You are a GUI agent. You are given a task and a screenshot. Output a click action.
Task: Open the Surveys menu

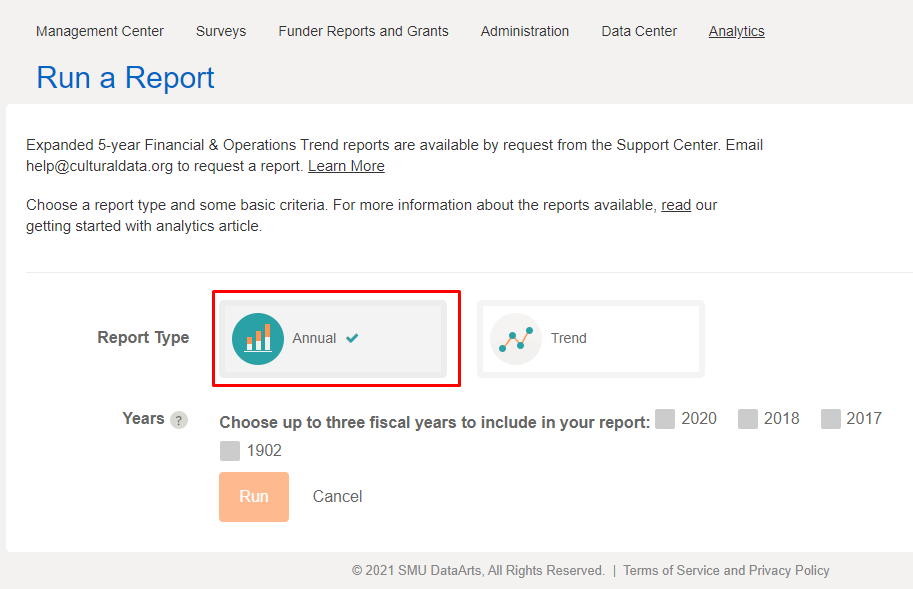pos(221,31)
